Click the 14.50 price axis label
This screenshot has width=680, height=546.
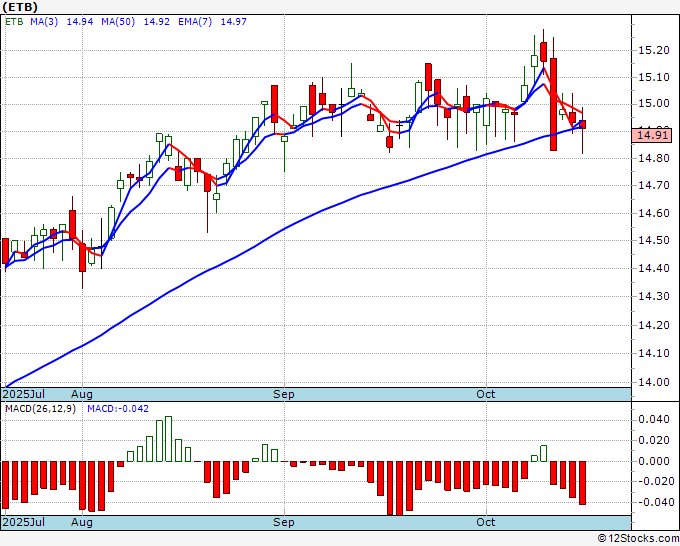(654, 240)
